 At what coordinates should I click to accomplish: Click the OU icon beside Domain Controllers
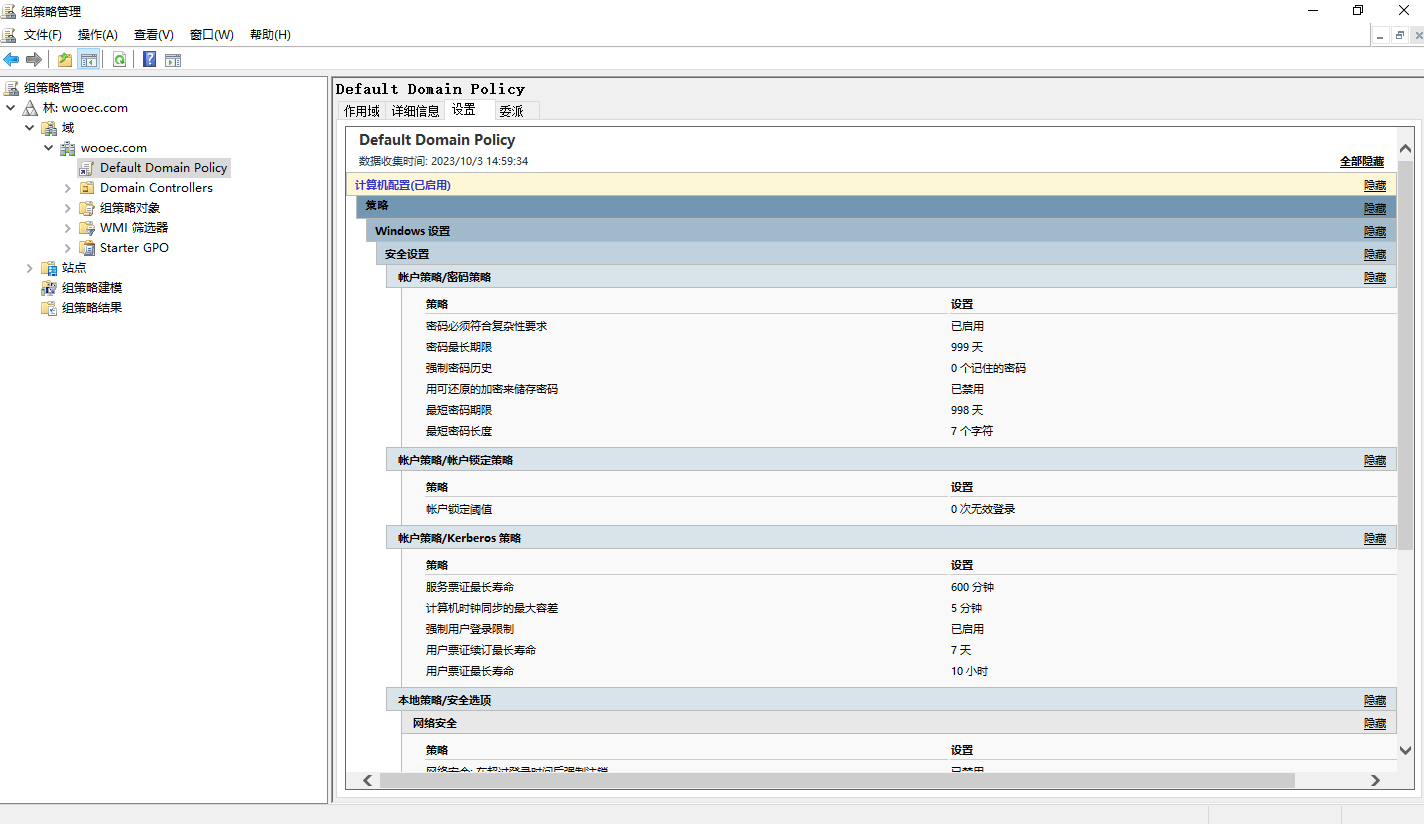pos(87,187)
